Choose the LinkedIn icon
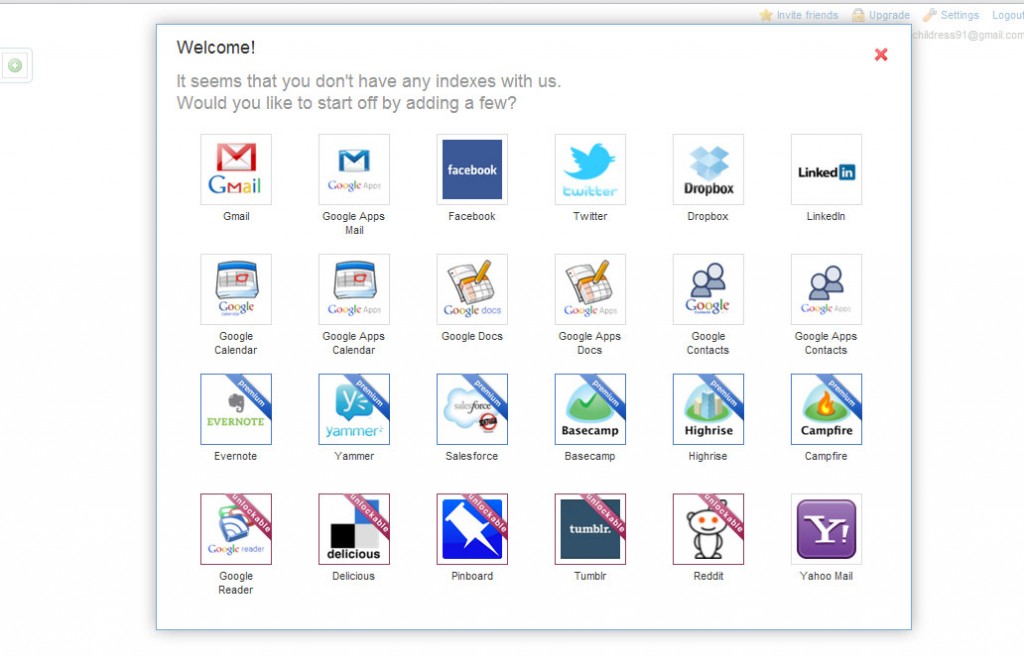 coord(826,169)
